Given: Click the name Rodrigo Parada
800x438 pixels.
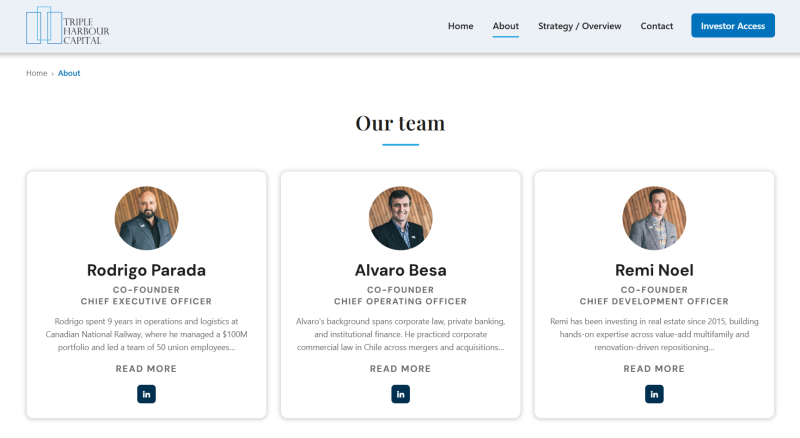Looking at the screenshot, I should click(146, 270).
